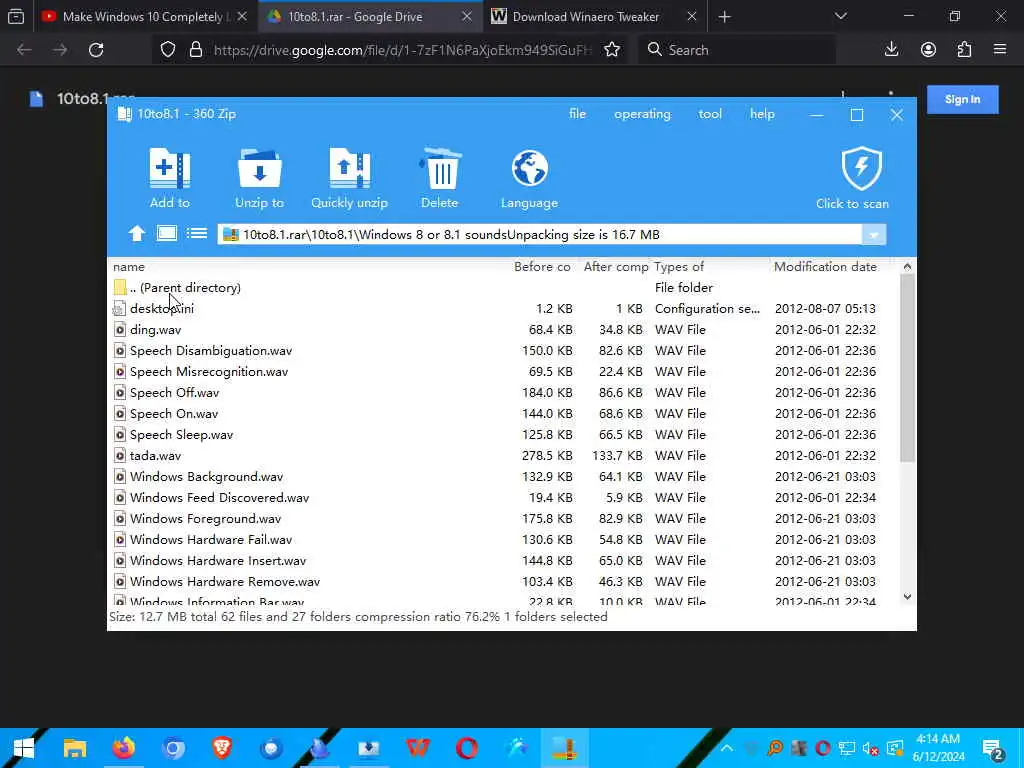Select the Parent directory folder row
1024x768 pixels.
coord(503,287)
